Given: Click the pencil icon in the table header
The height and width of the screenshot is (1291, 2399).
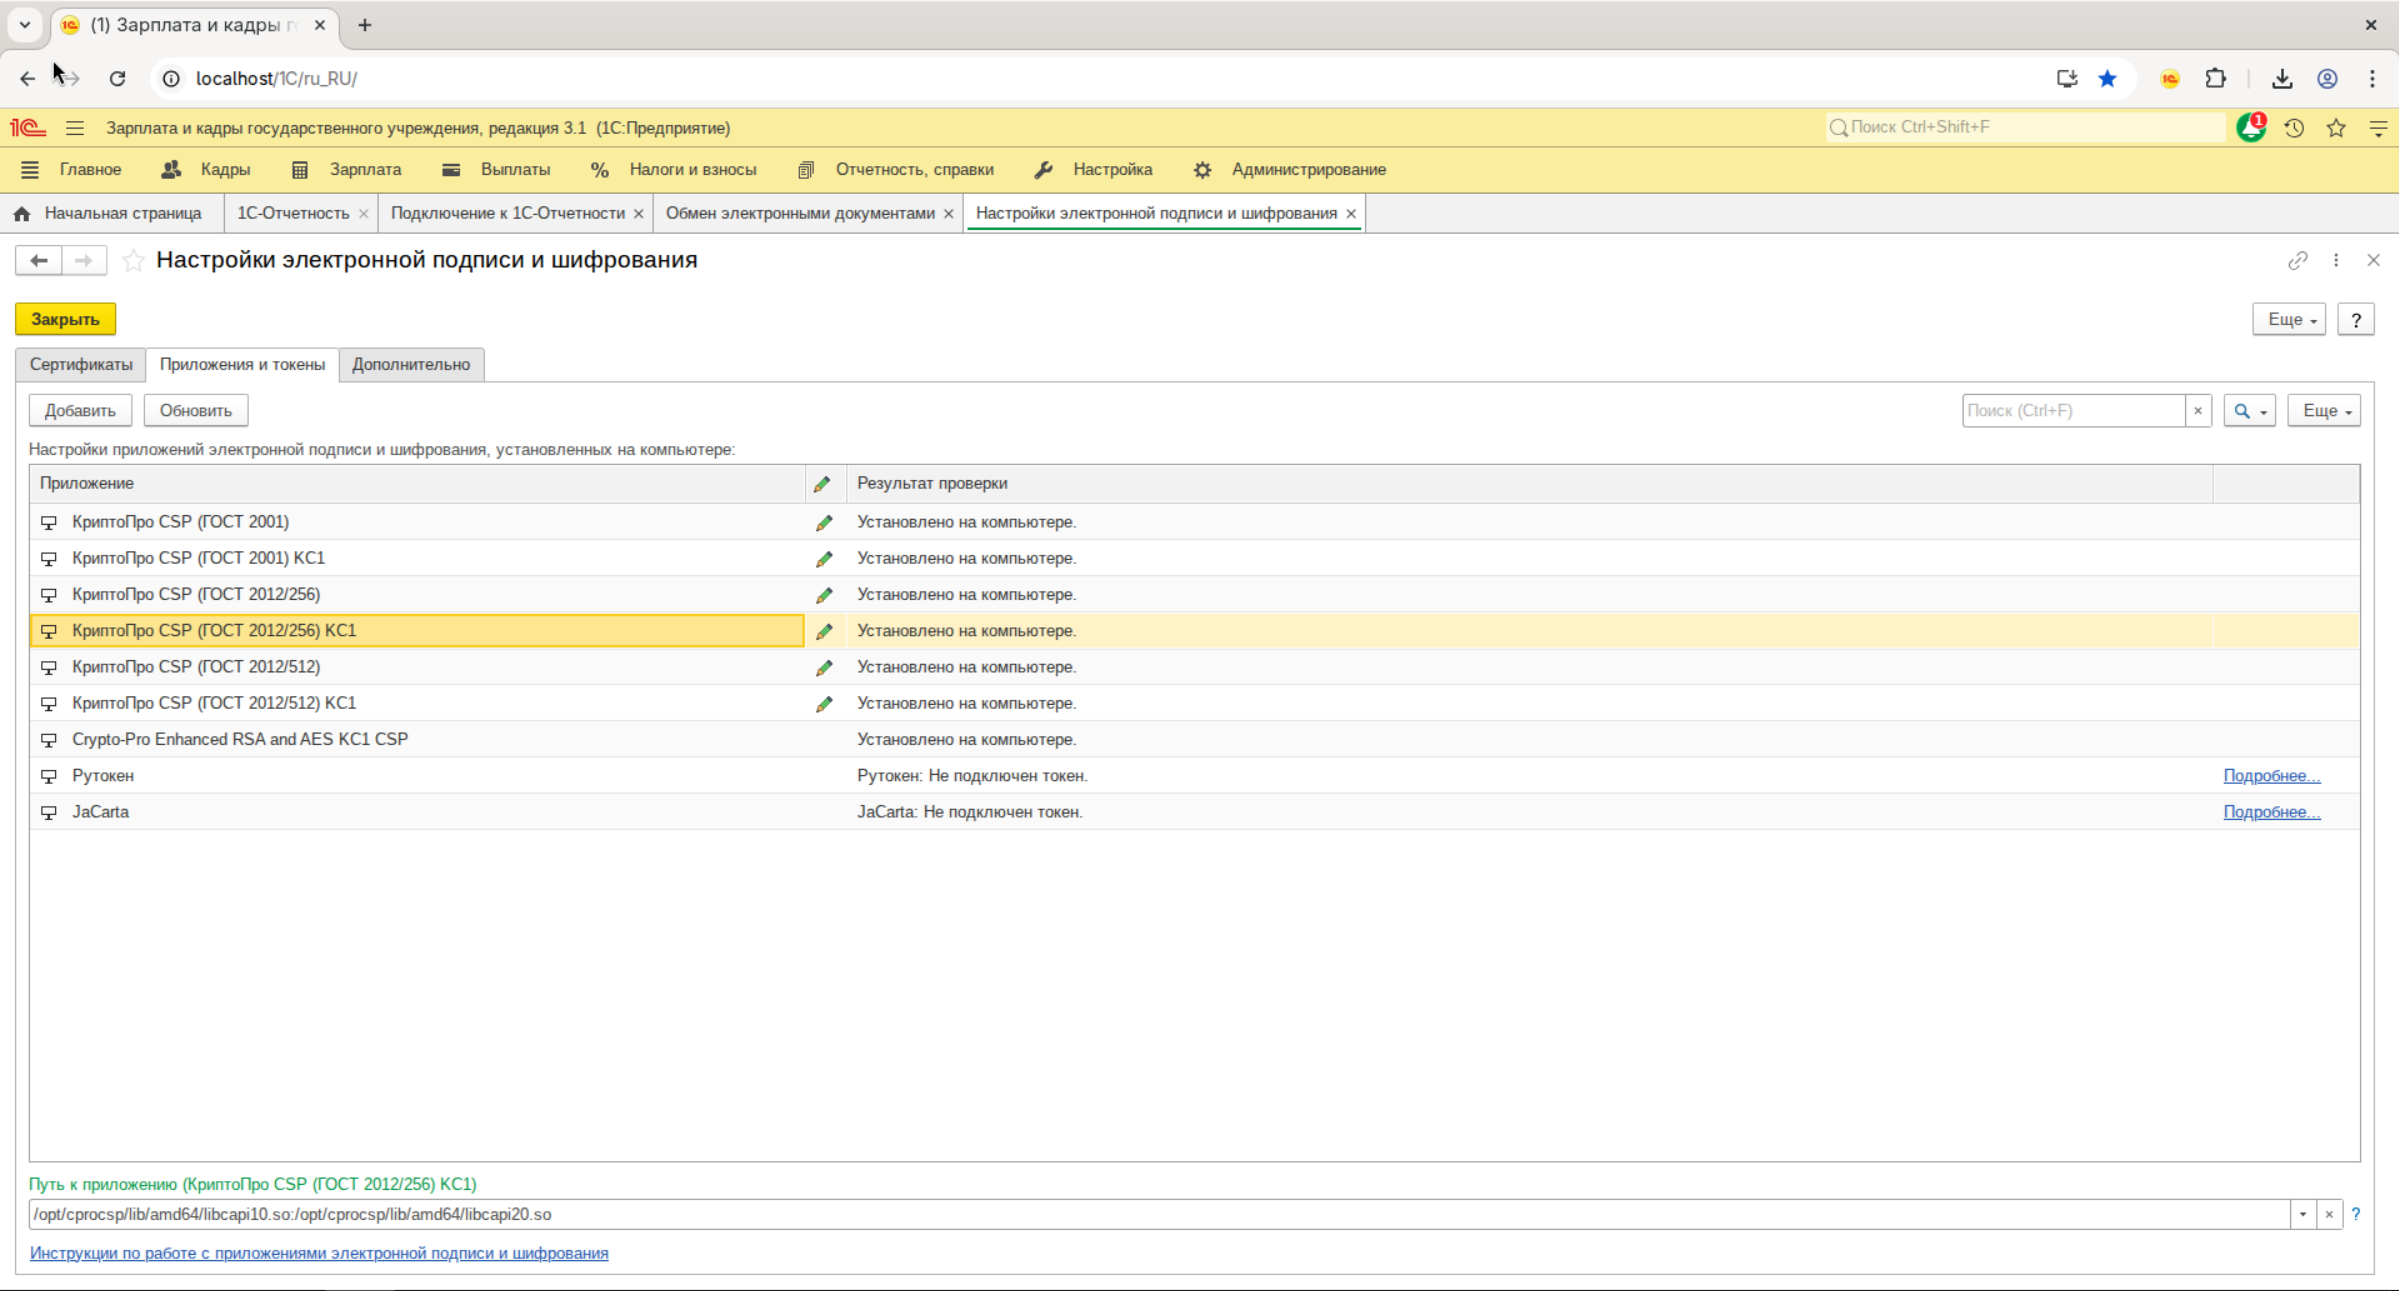Looking at the screenshot, I should 822,484.
